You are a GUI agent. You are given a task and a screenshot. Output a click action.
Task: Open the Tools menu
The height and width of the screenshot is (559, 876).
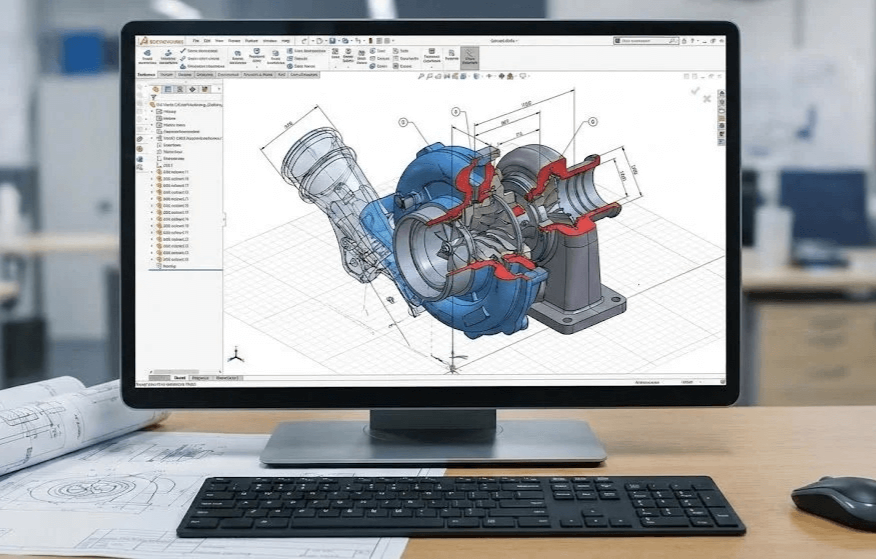coord(251,41)
